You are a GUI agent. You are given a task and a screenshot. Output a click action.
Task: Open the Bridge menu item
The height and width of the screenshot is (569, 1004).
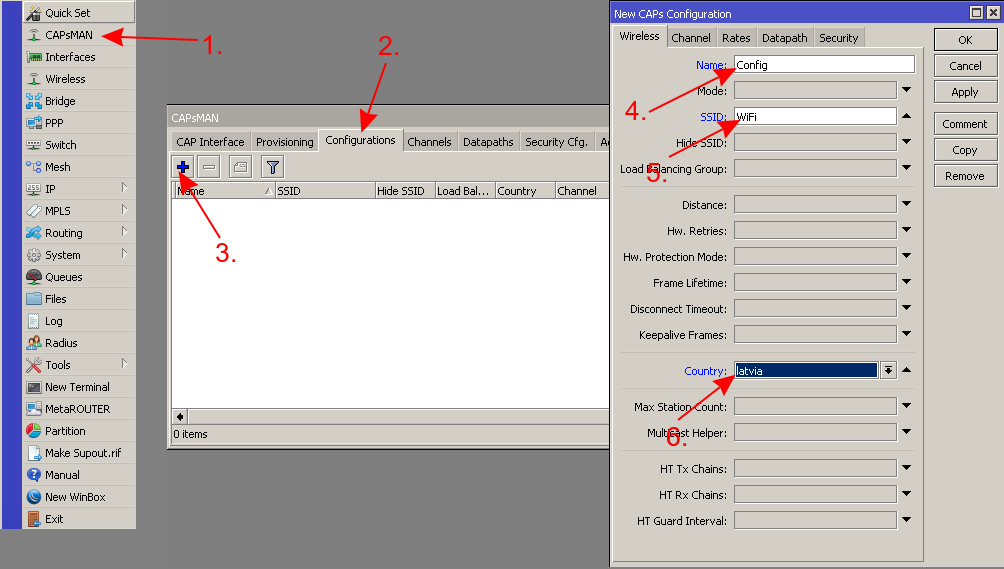point(60,101)
